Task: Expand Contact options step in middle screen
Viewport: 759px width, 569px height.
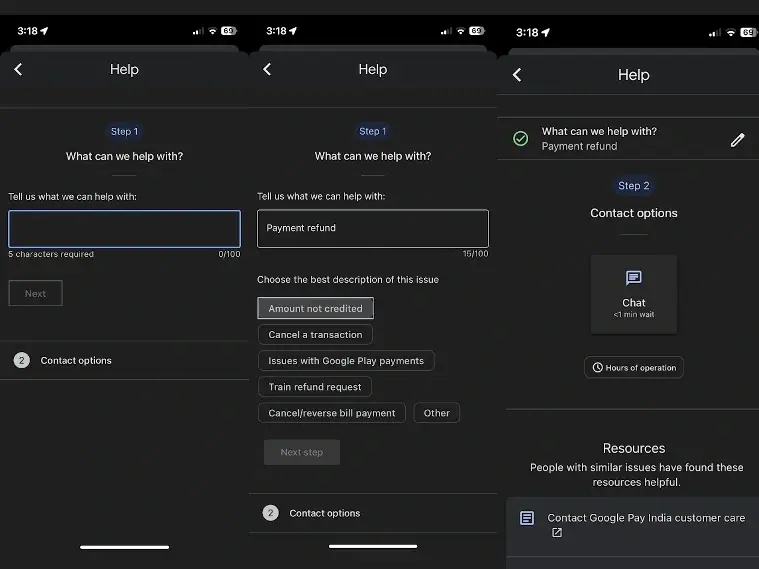Action: [x=324, y=513]
